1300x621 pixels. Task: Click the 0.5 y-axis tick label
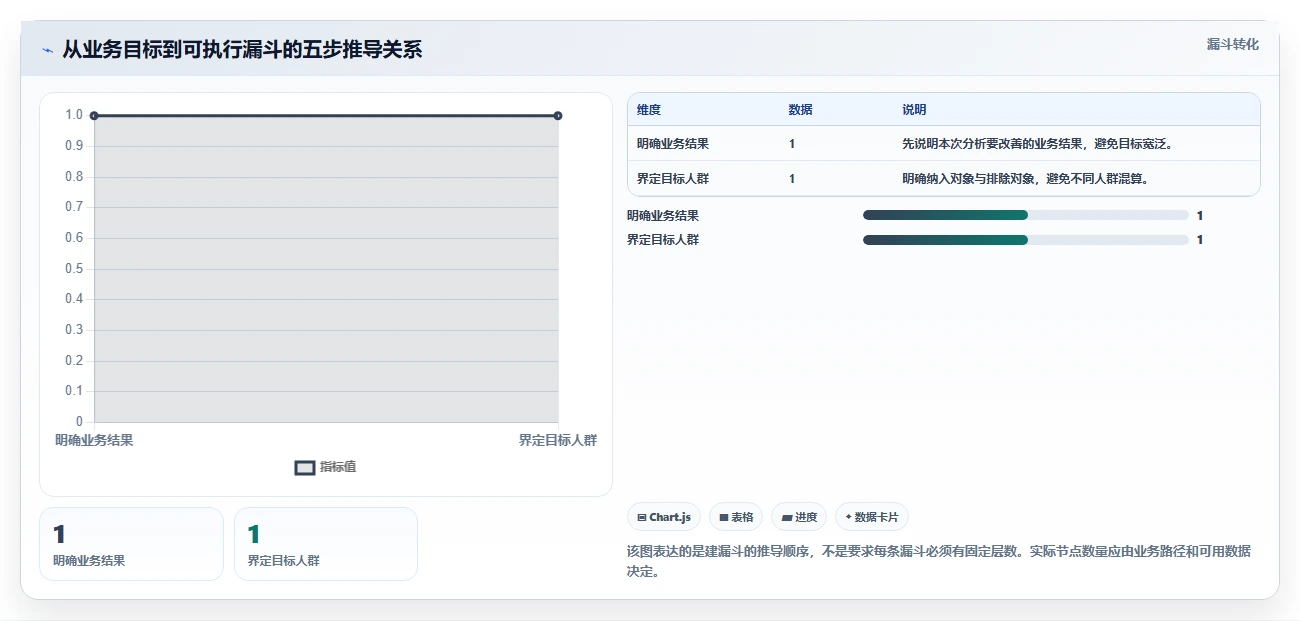pos(74,269)
